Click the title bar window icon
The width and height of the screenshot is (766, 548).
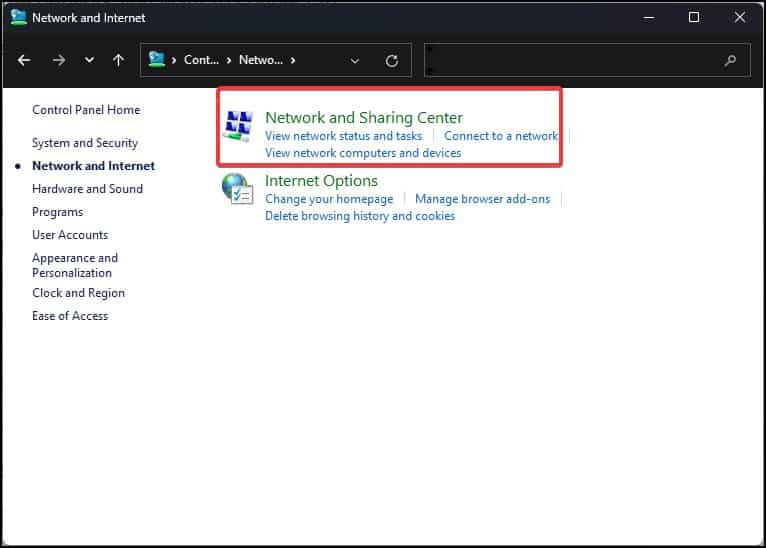(18, 17)
